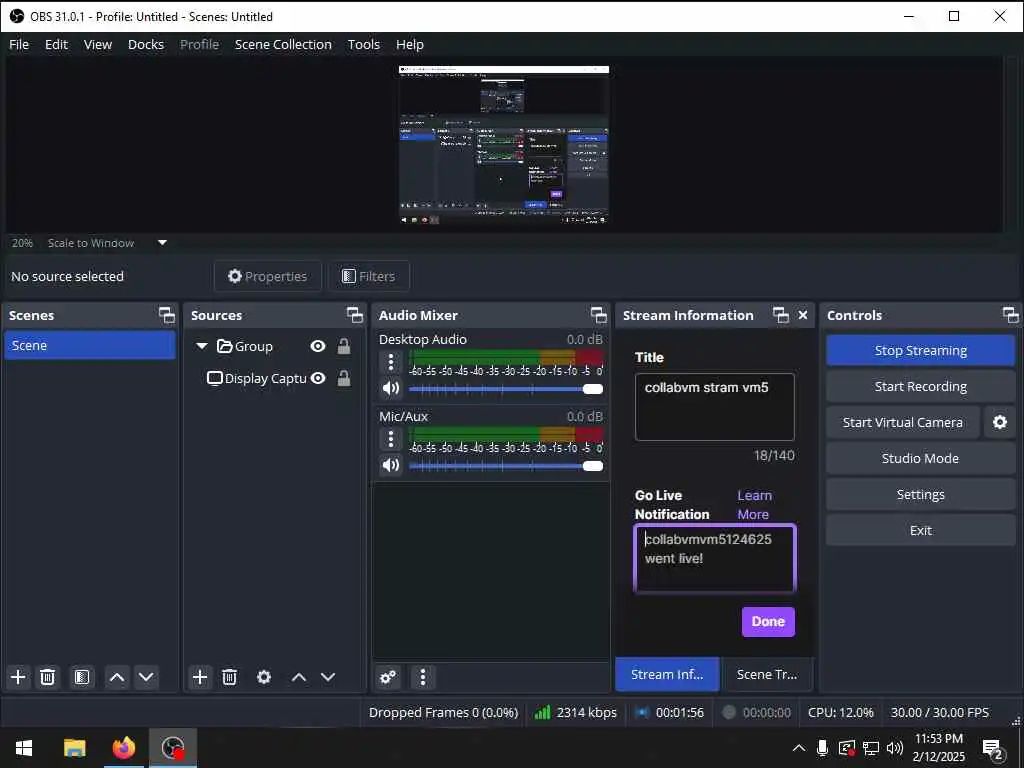Open source properties gear icon
1024x768 pixels.
click(x=264, y=677)
